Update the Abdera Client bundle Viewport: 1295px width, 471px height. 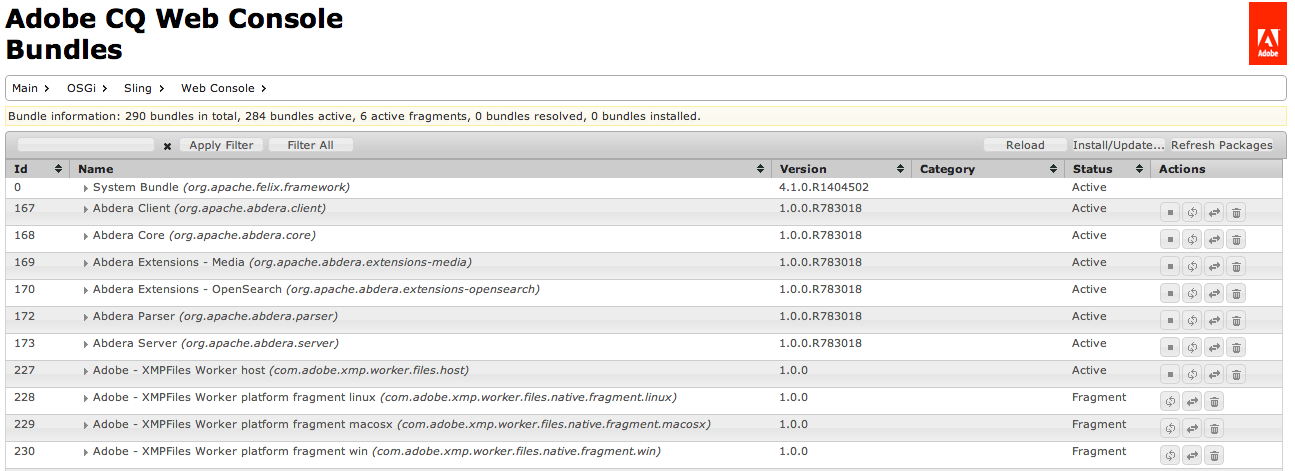click(1214, 212)
